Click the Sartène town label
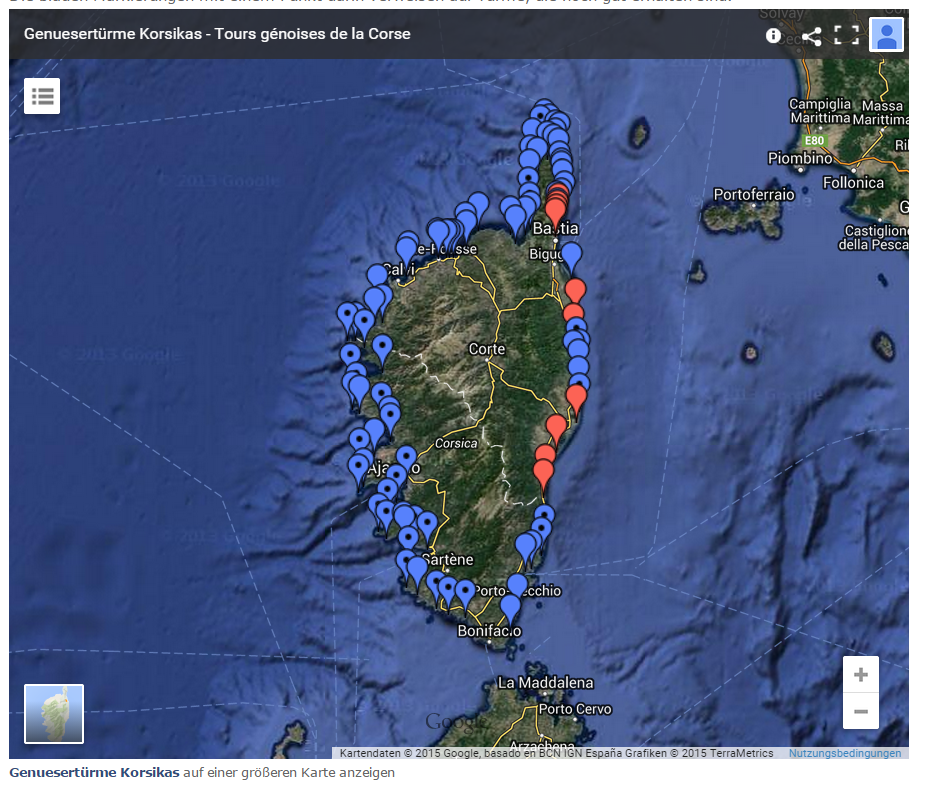The width and height of the screenshot is (926, 790). pos(448,560)
